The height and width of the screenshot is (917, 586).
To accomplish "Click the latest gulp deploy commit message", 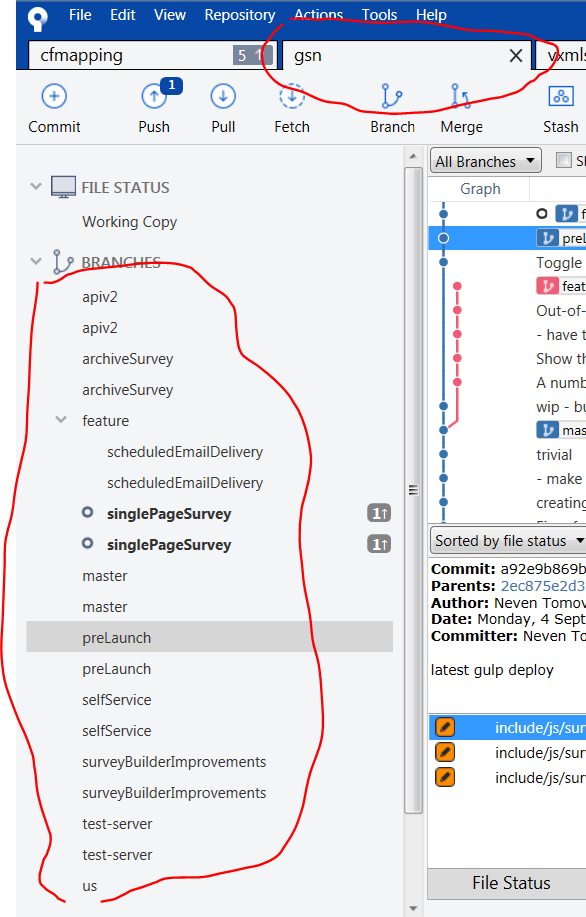I will pos(492,670).
